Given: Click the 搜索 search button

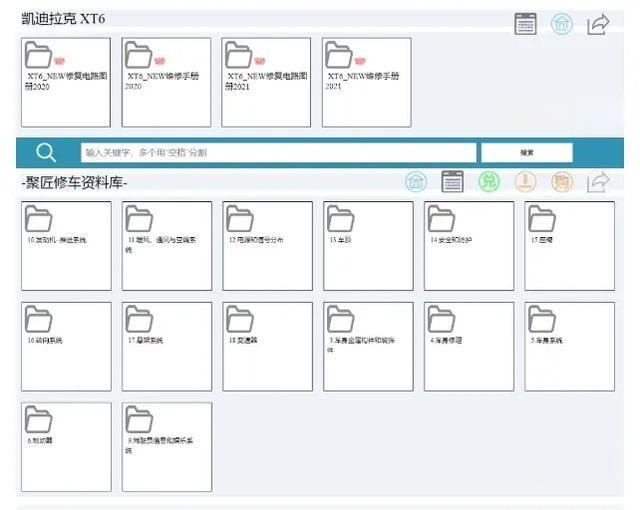Looking at the screenshot, I should [527, 153].
